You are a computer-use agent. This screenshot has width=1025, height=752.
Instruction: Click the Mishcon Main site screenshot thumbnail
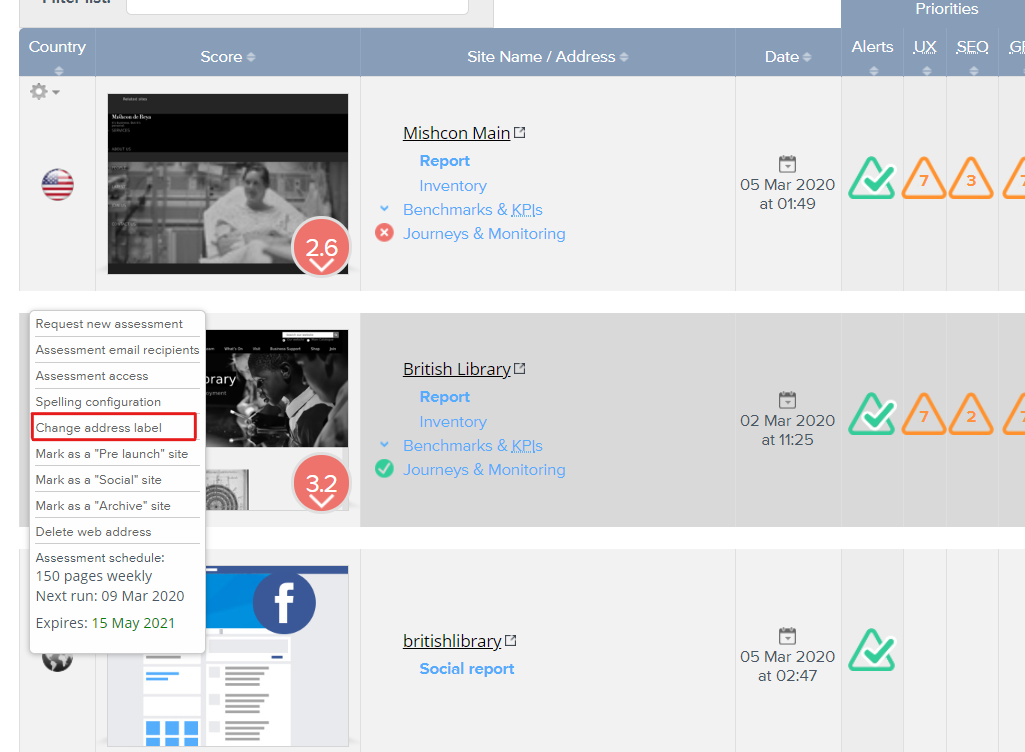pos(227,184)
